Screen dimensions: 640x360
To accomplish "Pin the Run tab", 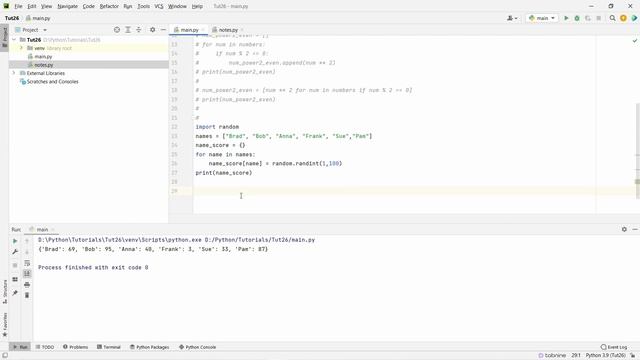I will pyautogui.click(x=15, y=293).
